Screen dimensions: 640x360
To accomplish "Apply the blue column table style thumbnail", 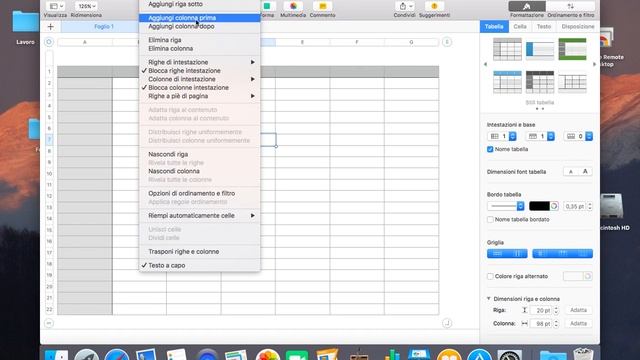I will 540,49.
